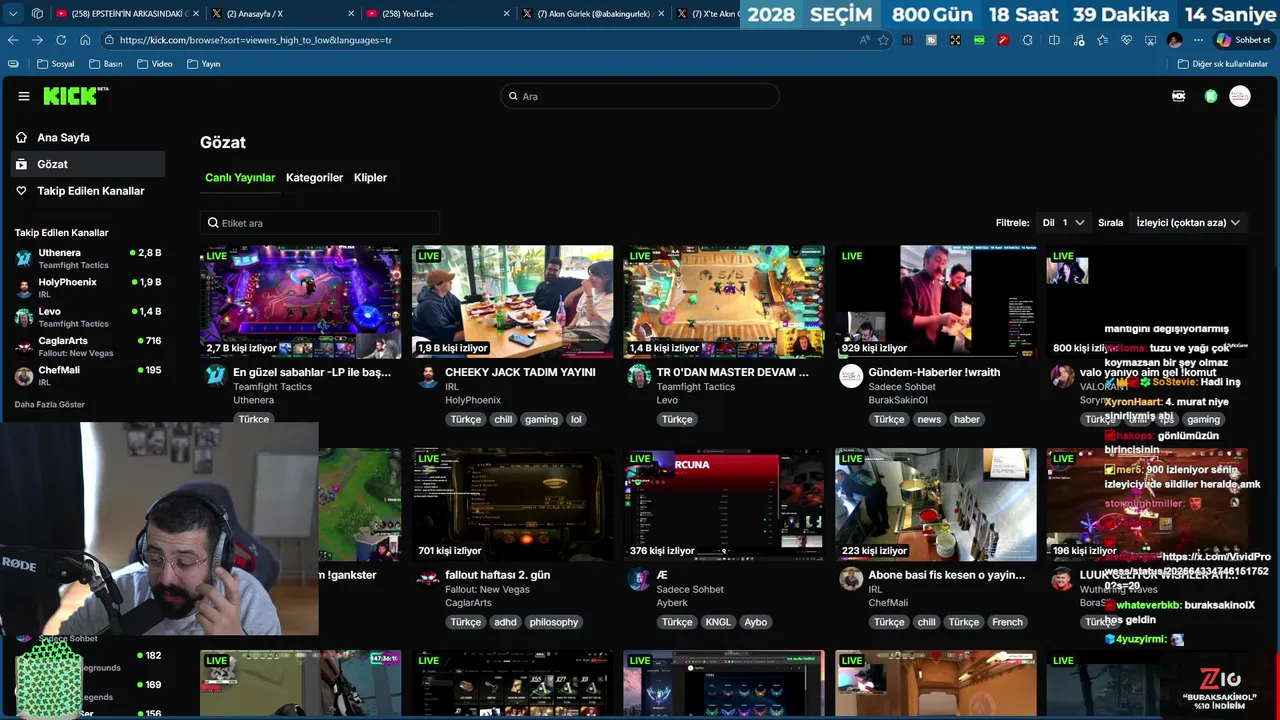Open Gündem-Haberler !wraith stream thumbnail

936,302
